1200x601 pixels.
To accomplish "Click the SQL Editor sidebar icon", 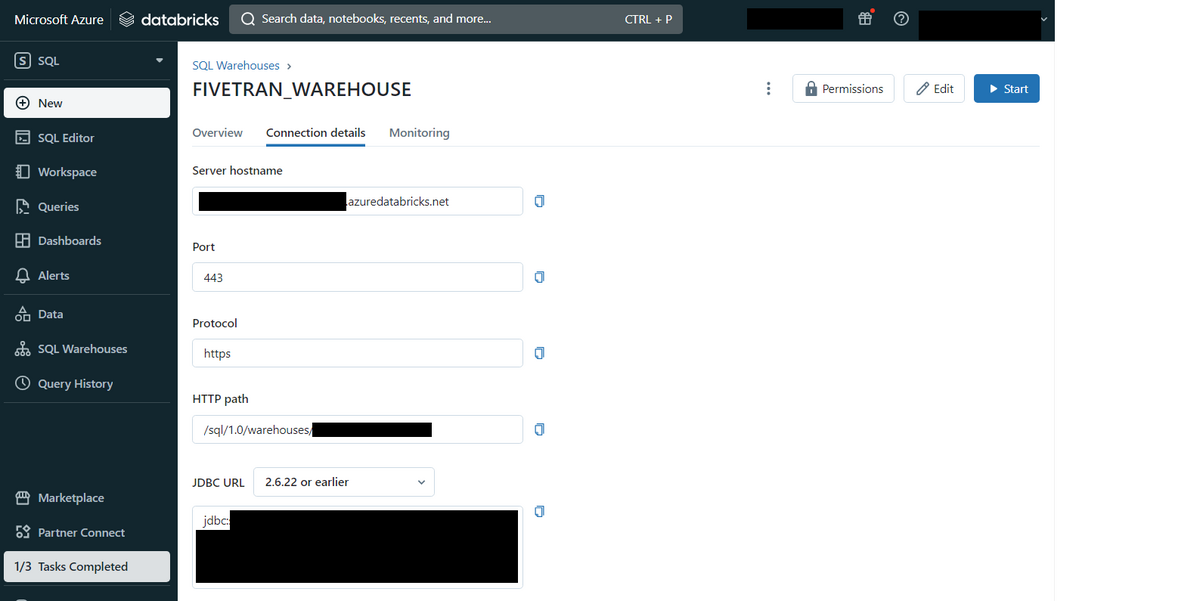I will (x=22, y=138).
